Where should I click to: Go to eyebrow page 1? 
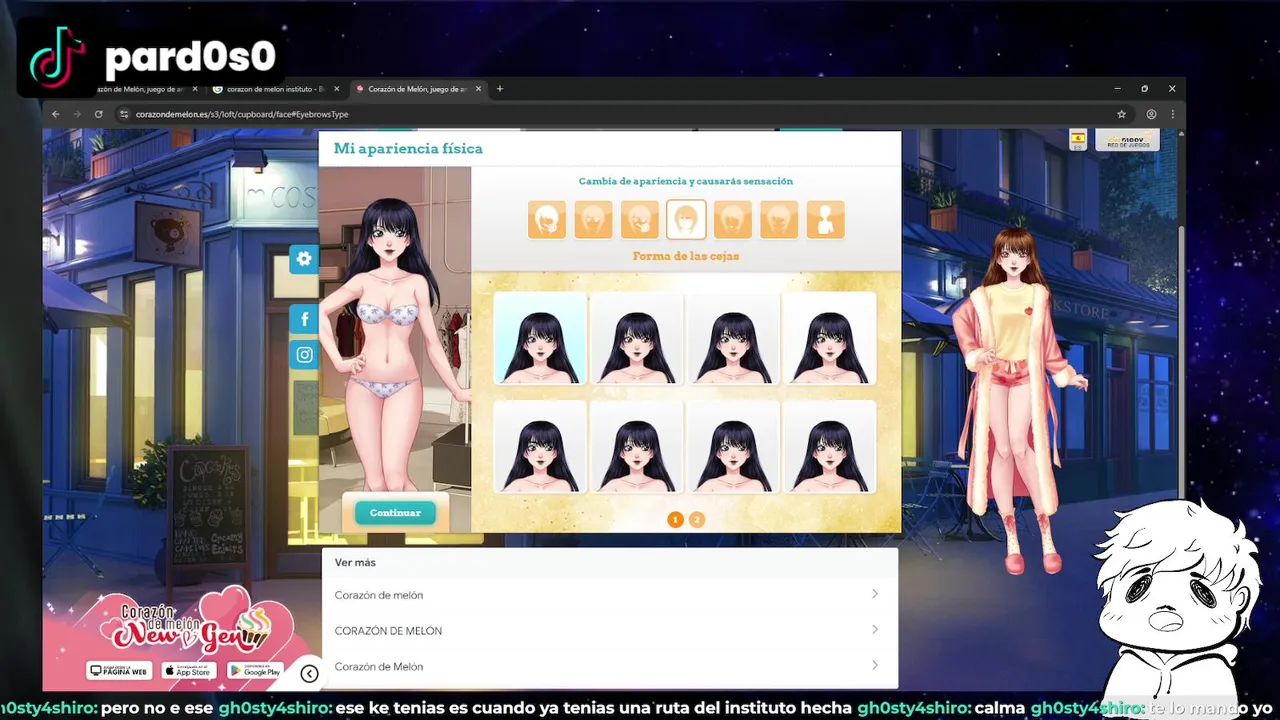[x=675, y=520]
